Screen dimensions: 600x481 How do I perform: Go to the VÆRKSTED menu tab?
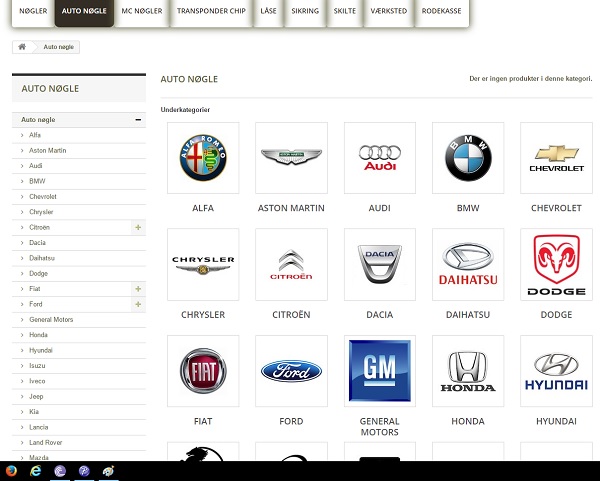click(x=389, y=11)
